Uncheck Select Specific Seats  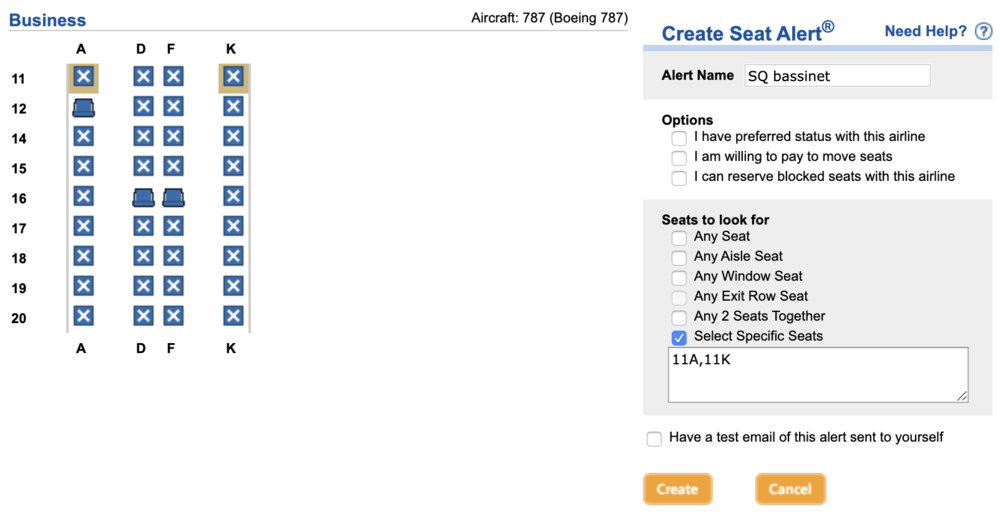679,338
